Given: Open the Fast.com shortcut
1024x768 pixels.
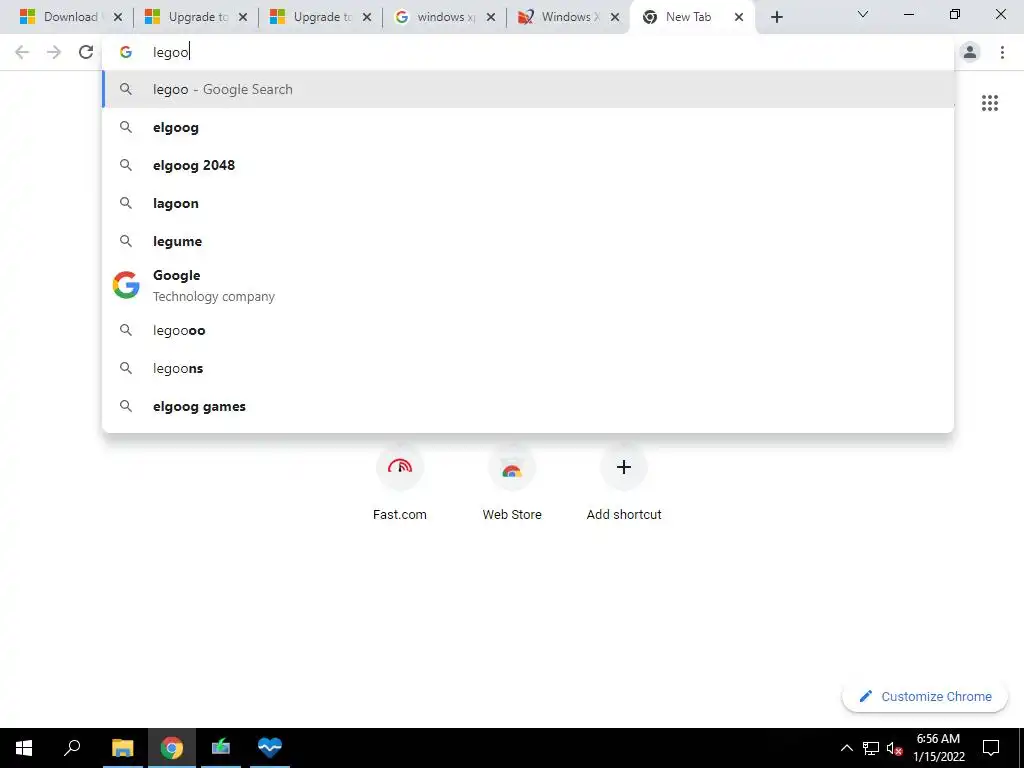Looking at the screenshot, I should coord(400,483).
